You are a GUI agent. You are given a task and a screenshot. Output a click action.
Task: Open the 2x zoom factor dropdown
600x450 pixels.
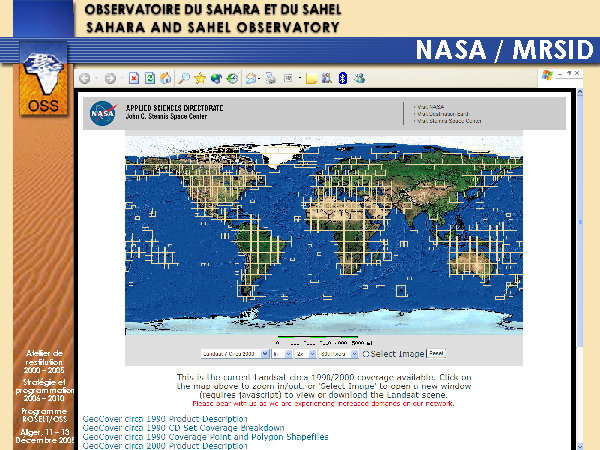coord(305,354)
